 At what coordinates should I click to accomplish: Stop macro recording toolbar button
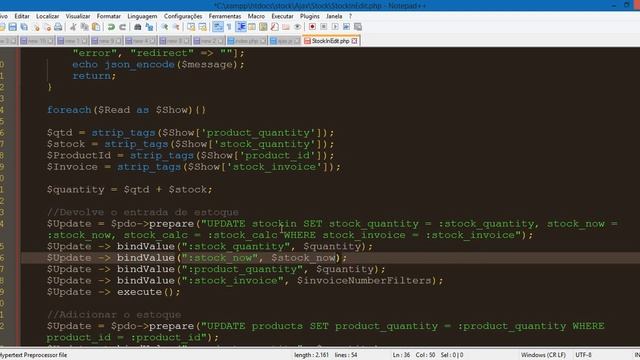coord(324,27)
